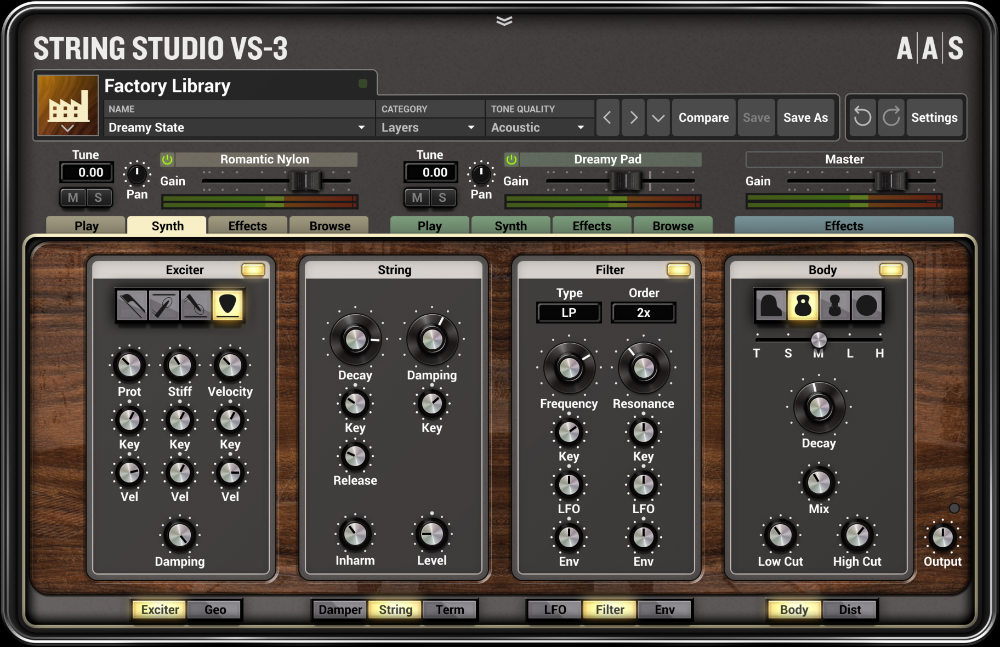The width and height of the screenshot is (1000, 647).
Task: Open the Name preset dropdown
Action: (235, 128)
